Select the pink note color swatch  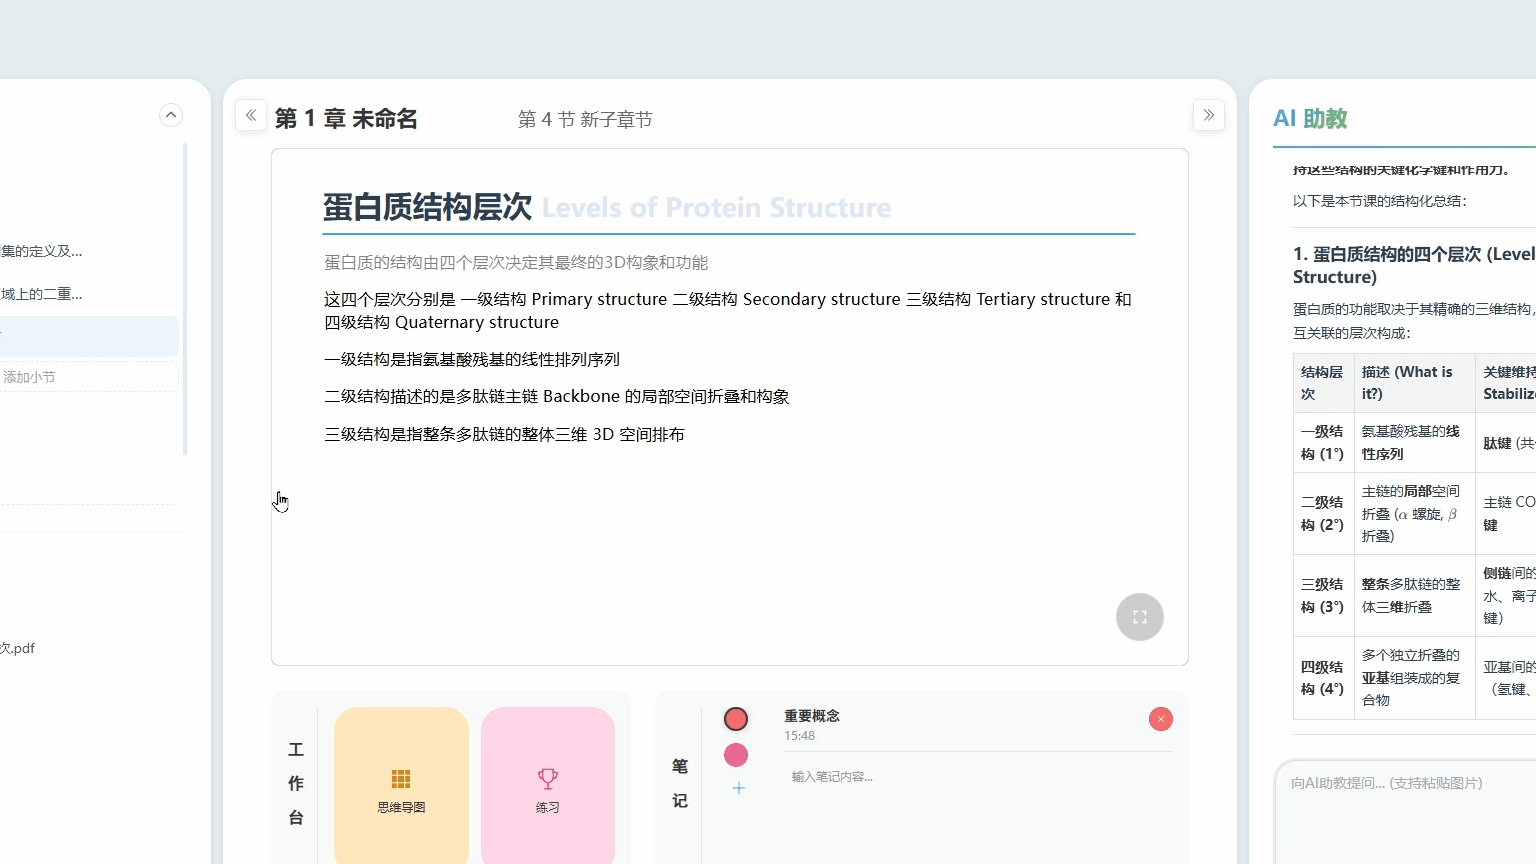736,755
